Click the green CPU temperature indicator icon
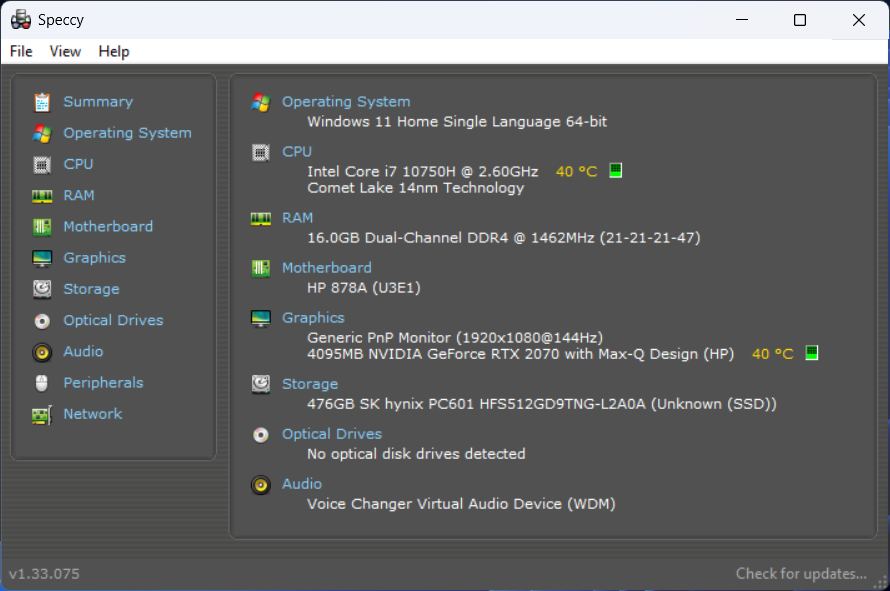 [x=616, y=170]
